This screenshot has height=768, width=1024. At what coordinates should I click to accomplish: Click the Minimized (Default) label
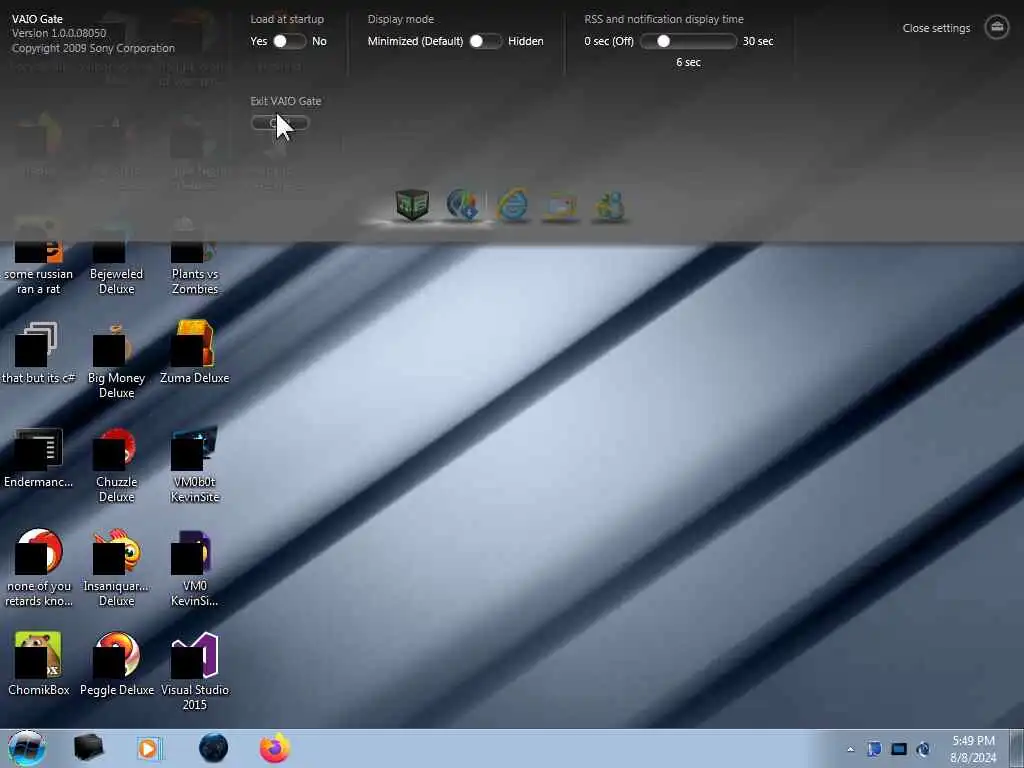[x=415, y=41]
